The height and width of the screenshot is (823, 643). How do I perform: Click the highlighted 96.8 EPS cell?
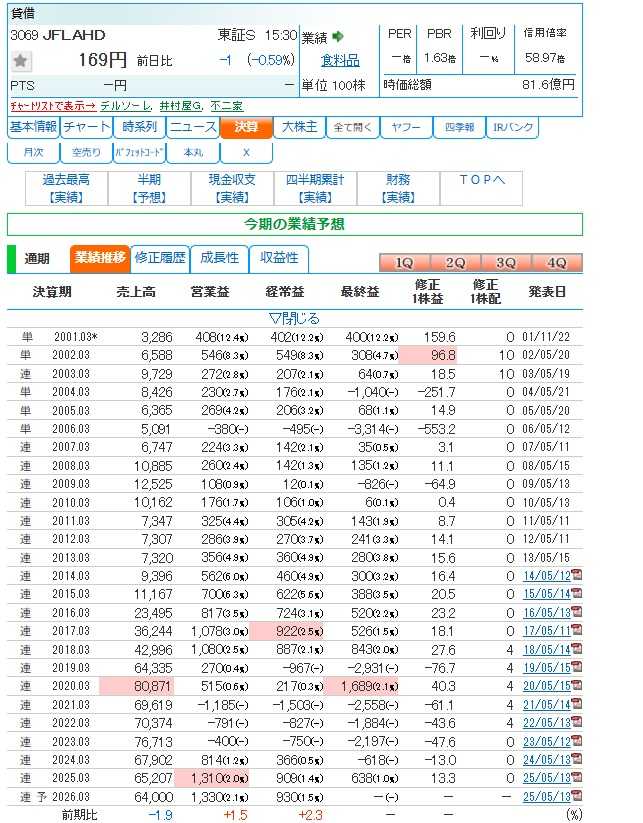point(428,355)
